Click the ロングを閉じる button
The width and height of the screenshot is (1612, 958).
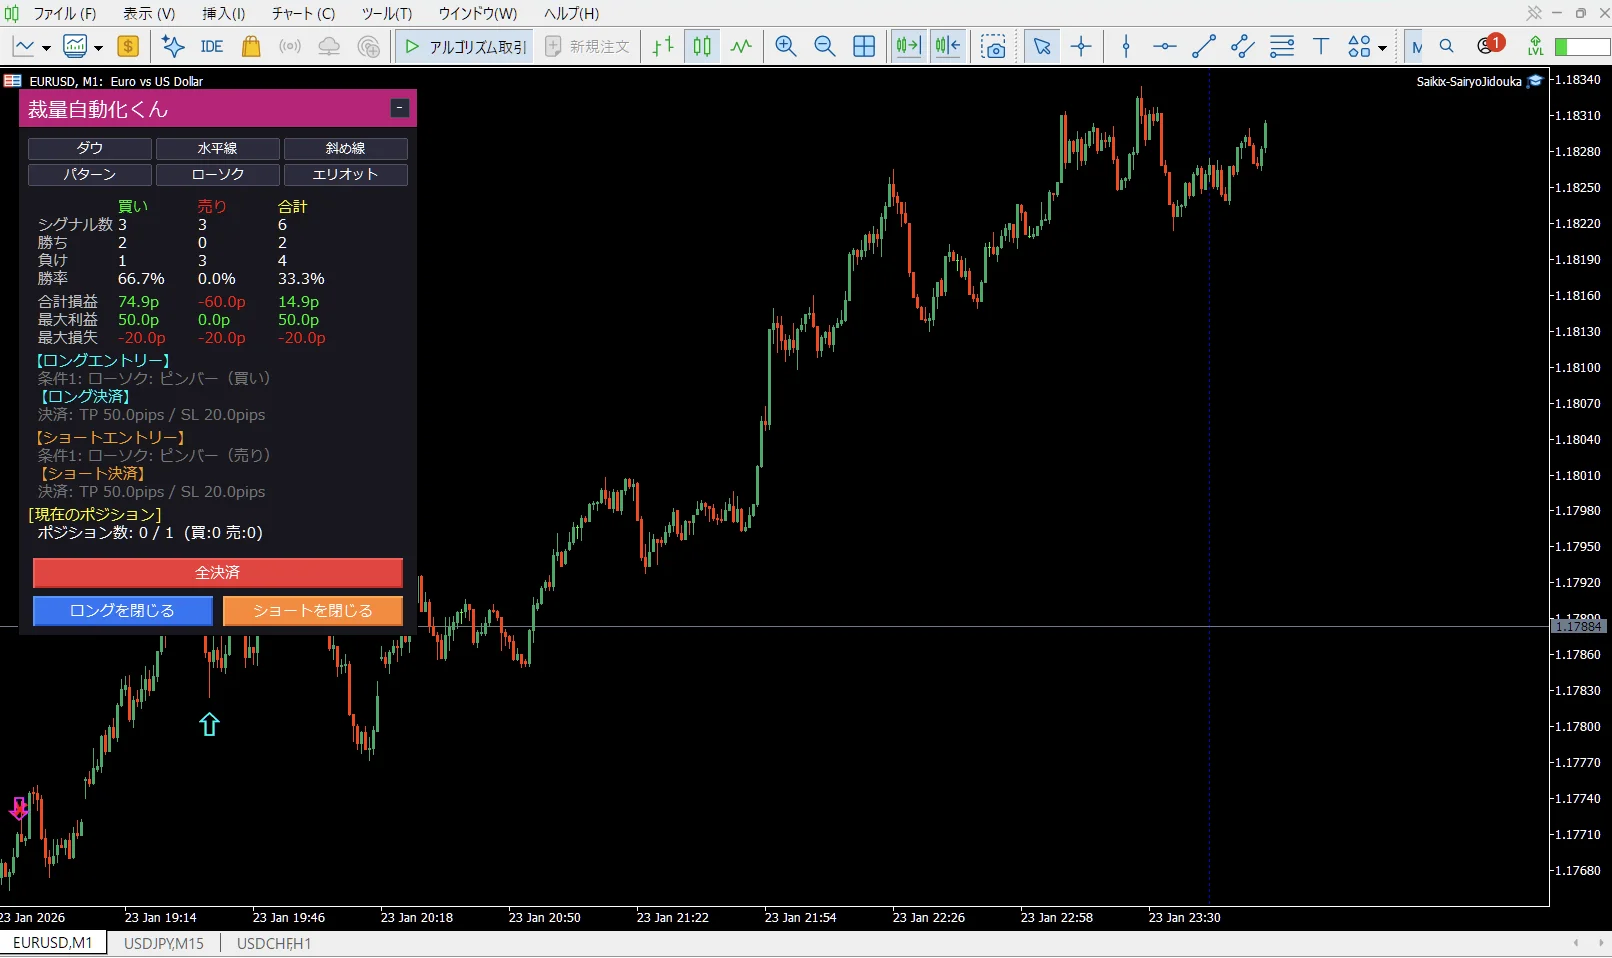pos(123,610)
